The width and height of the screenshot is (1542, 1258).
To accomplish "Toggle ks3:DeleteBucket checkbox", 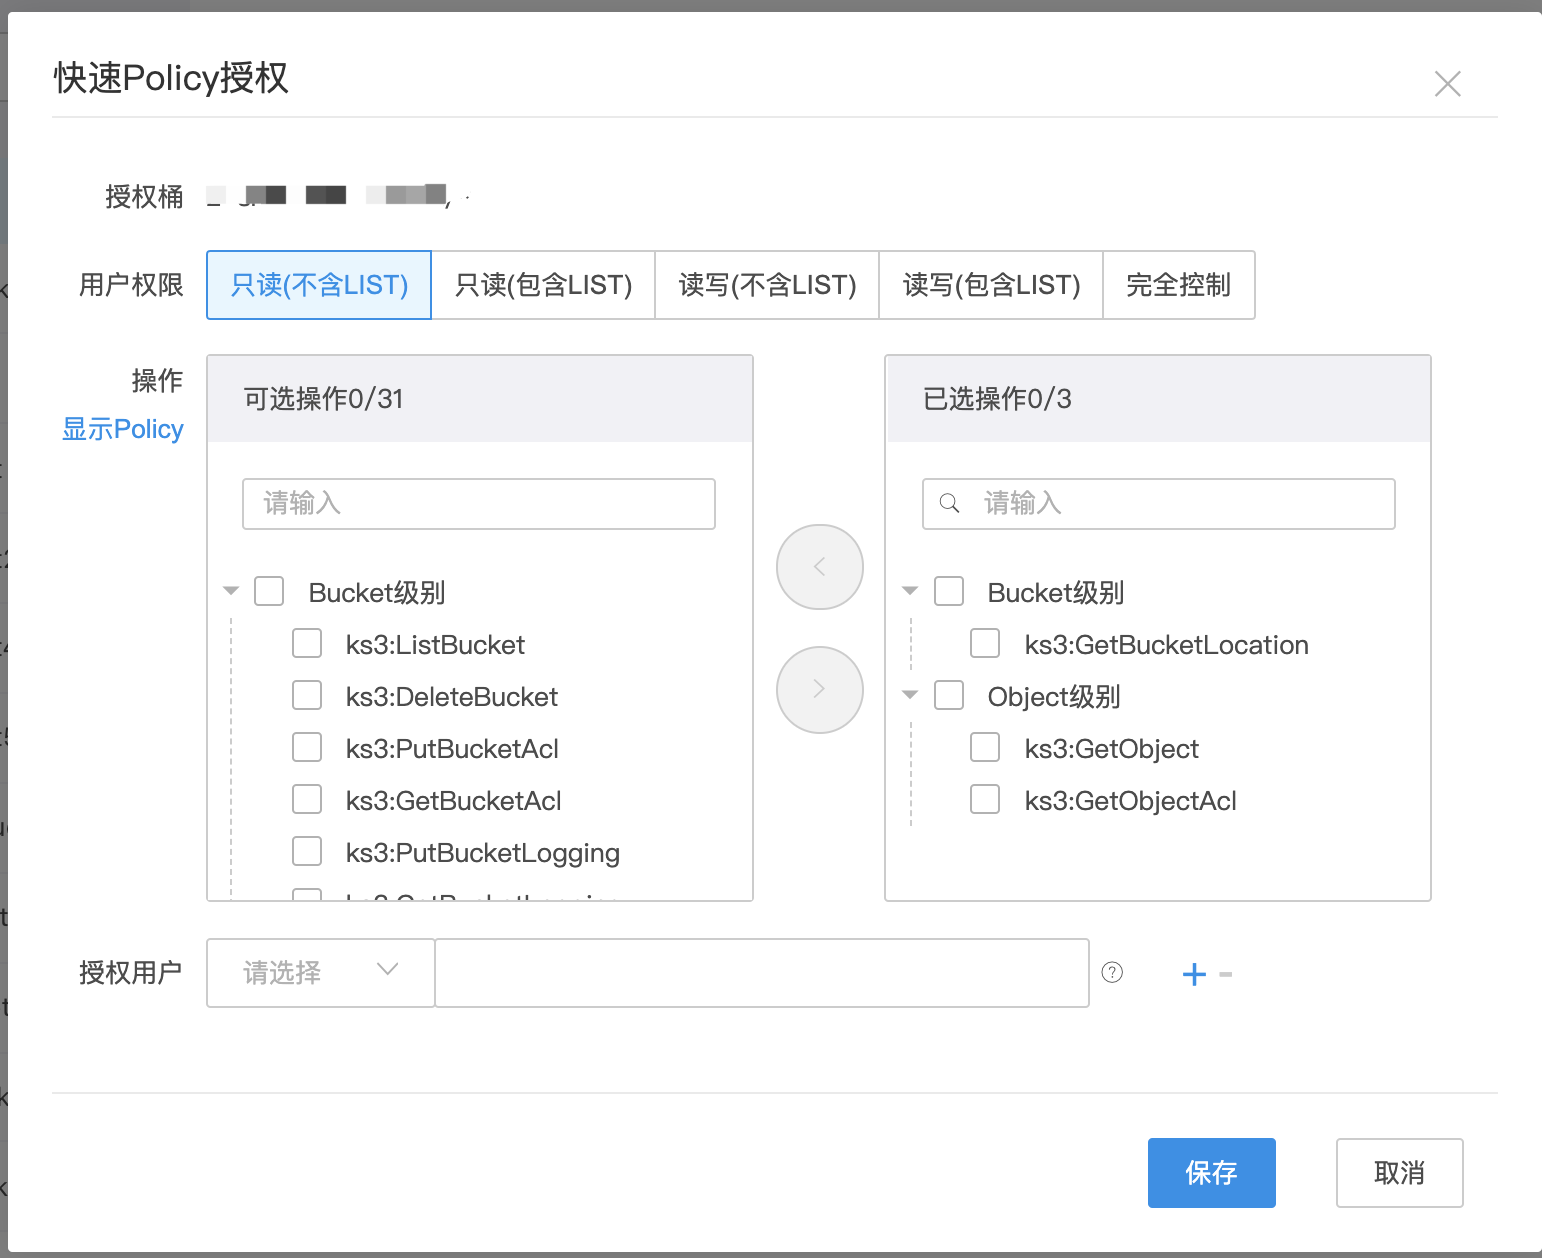I will click(x=307, y=696).
